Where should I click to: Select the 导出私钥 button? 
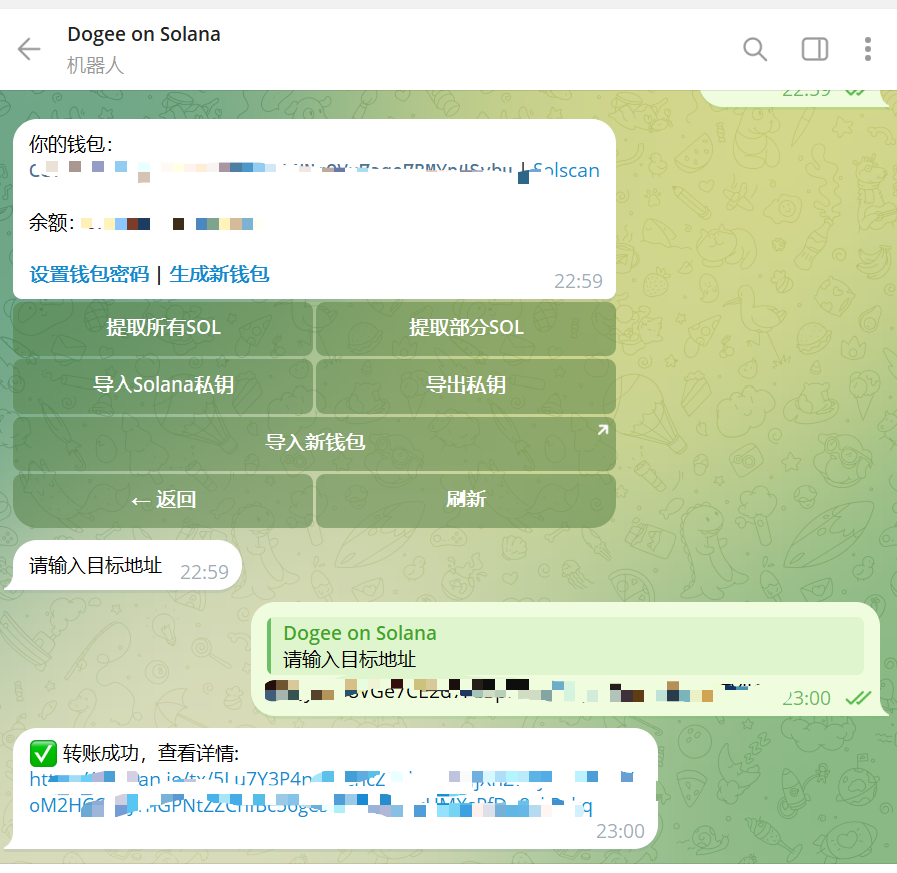(466, 385)
